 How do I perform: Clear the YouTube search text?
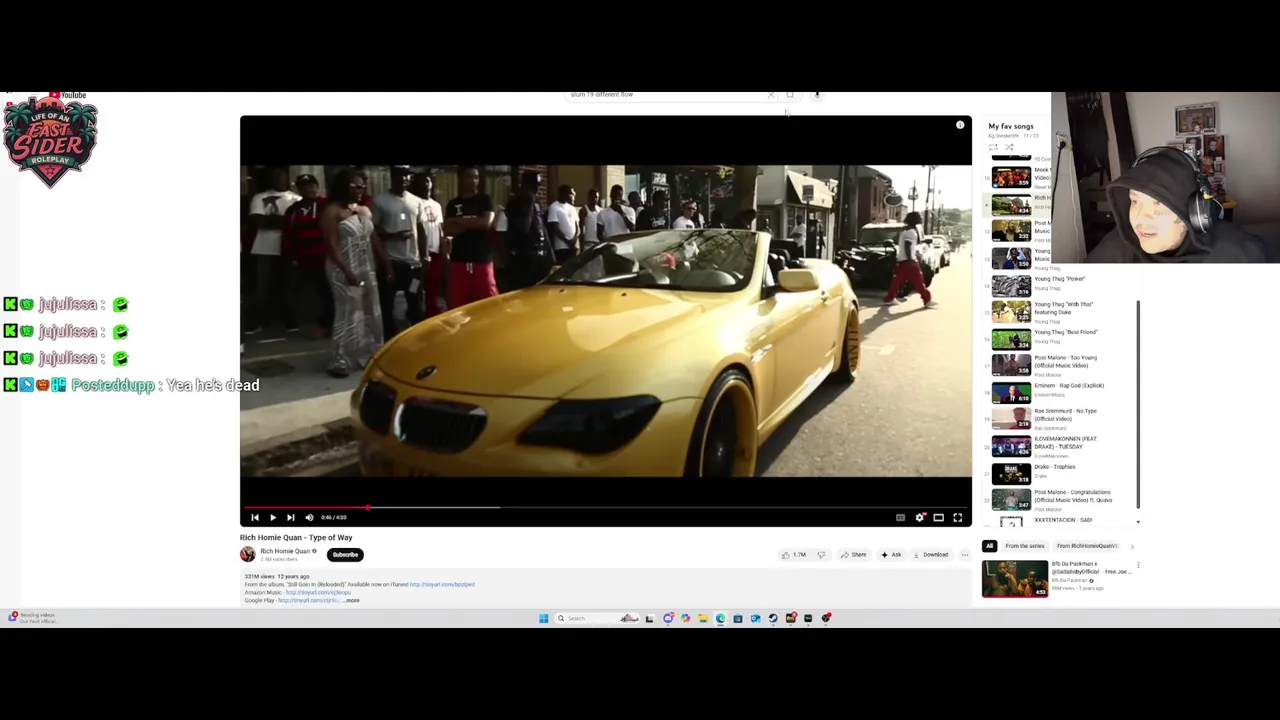point(771,95)
